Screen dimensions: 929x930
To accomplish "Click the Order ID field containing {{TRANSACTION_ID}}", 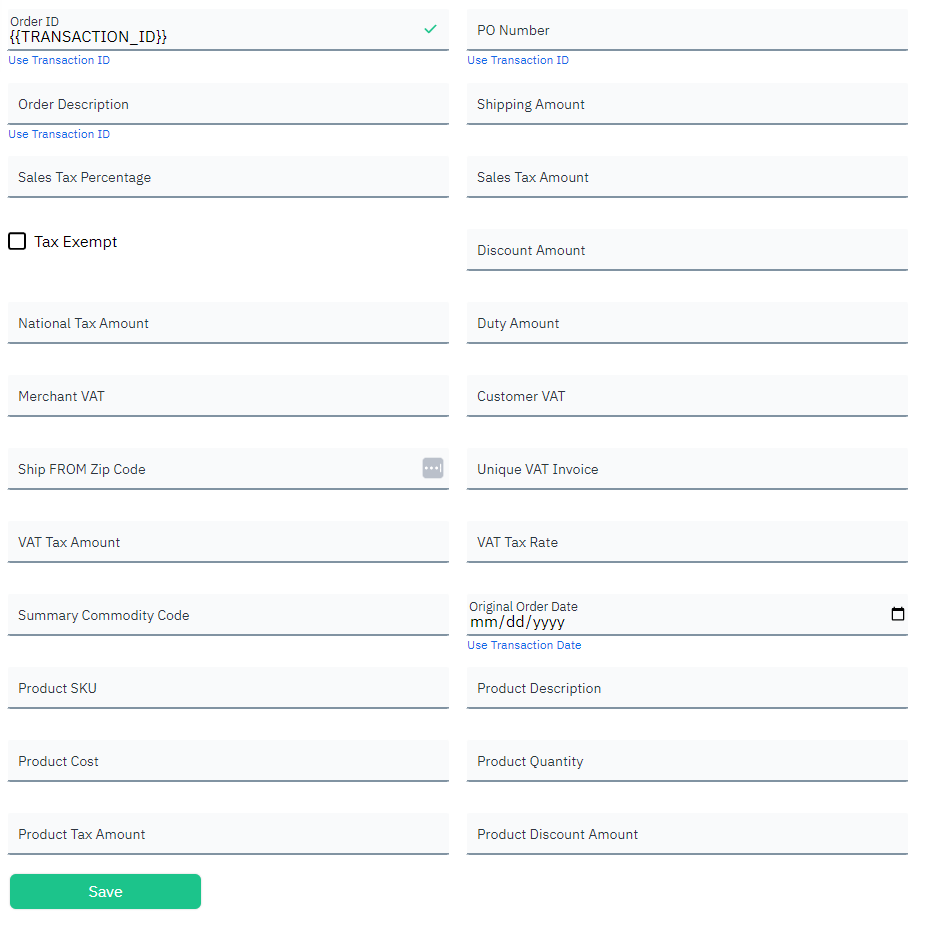I will tap(228, 30).
